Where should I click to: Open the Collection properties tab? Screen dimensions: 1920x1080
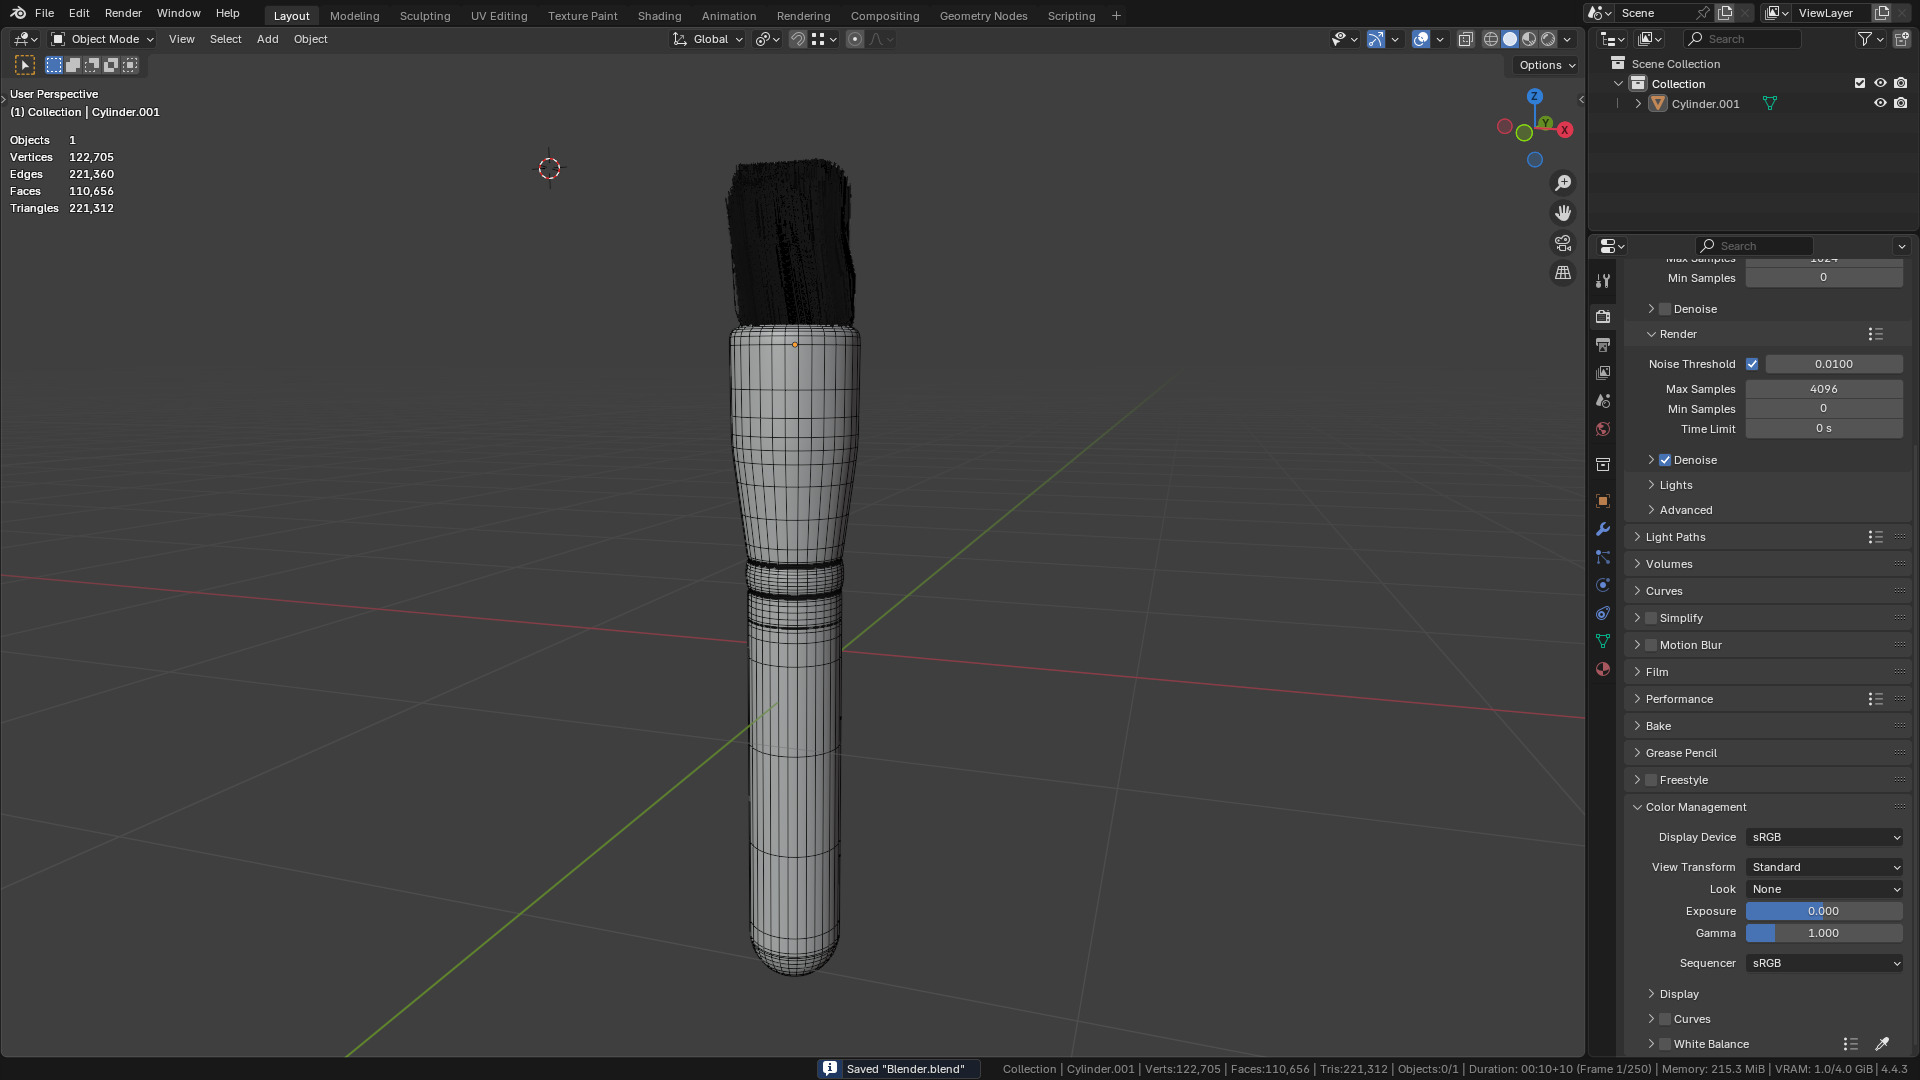point(1603,464)
